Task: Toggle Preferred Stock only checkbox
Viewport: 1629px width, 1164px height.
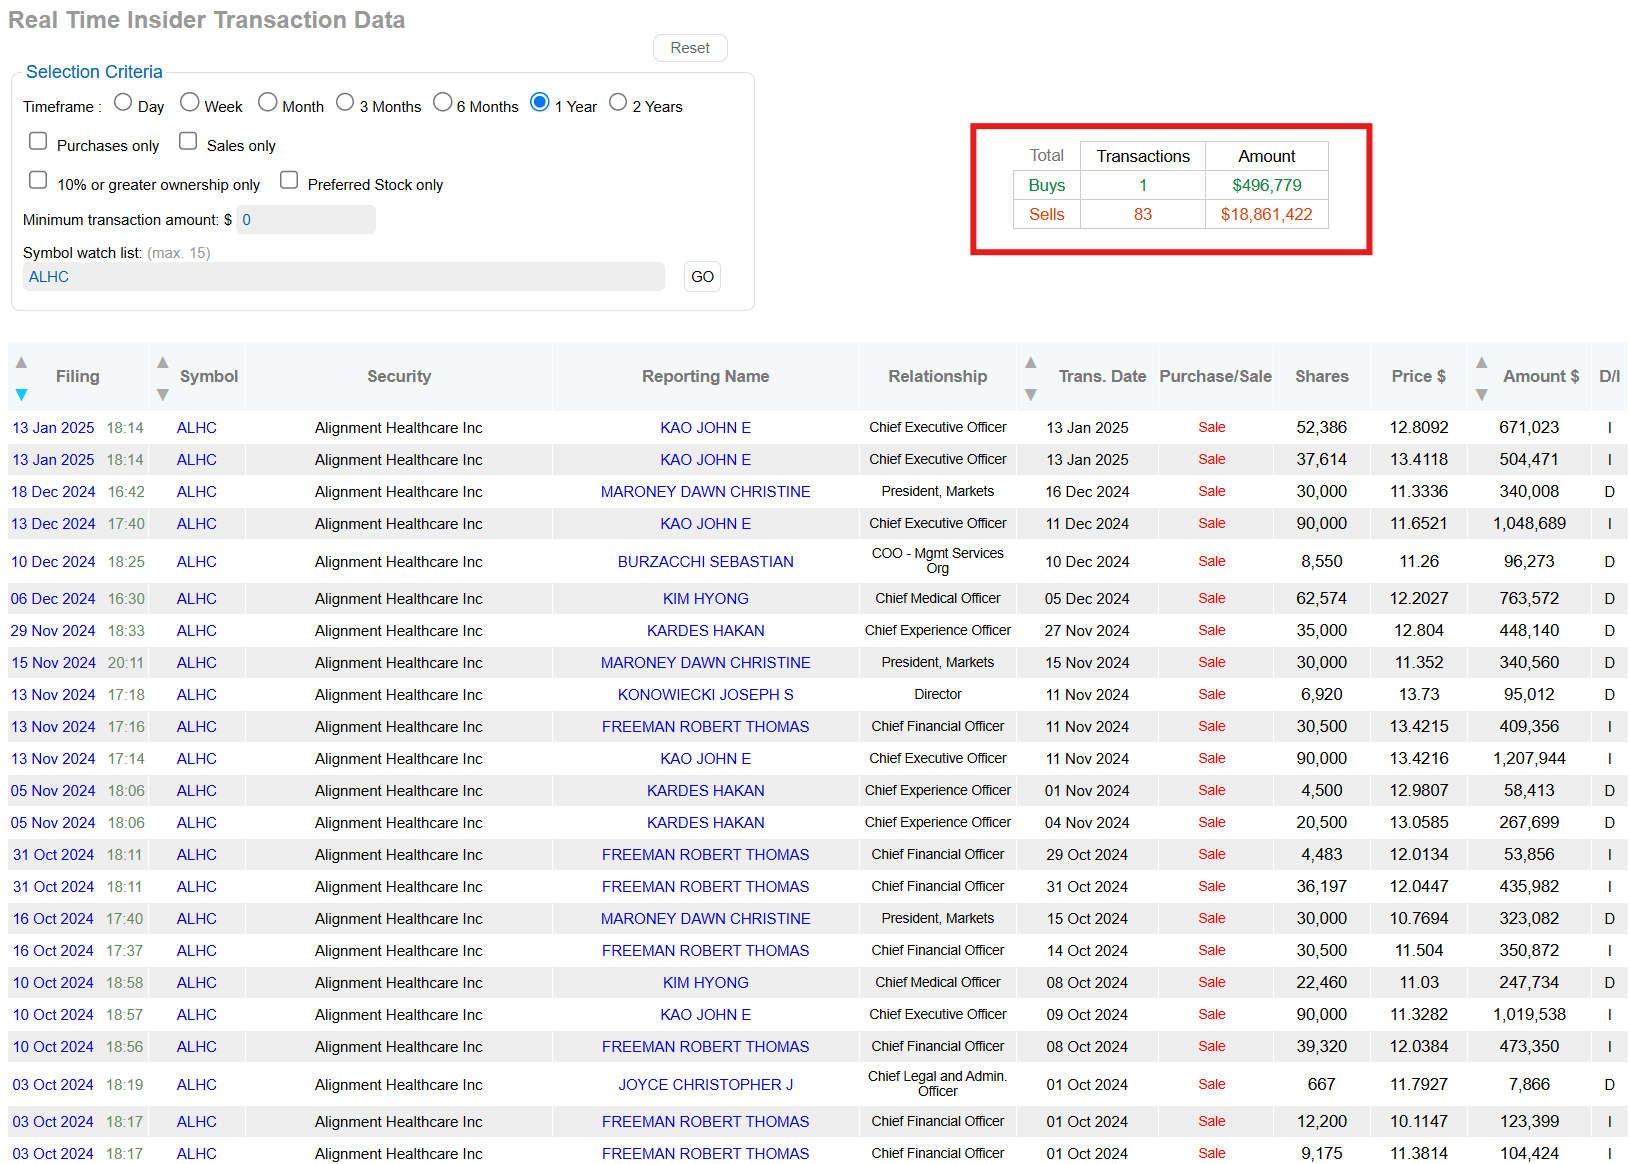Action: tap(289, 180)
